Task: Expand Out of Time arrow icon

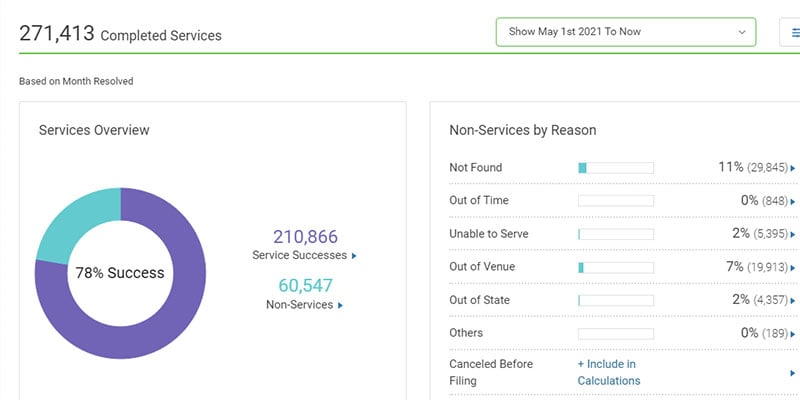Action: pos(793,202)
